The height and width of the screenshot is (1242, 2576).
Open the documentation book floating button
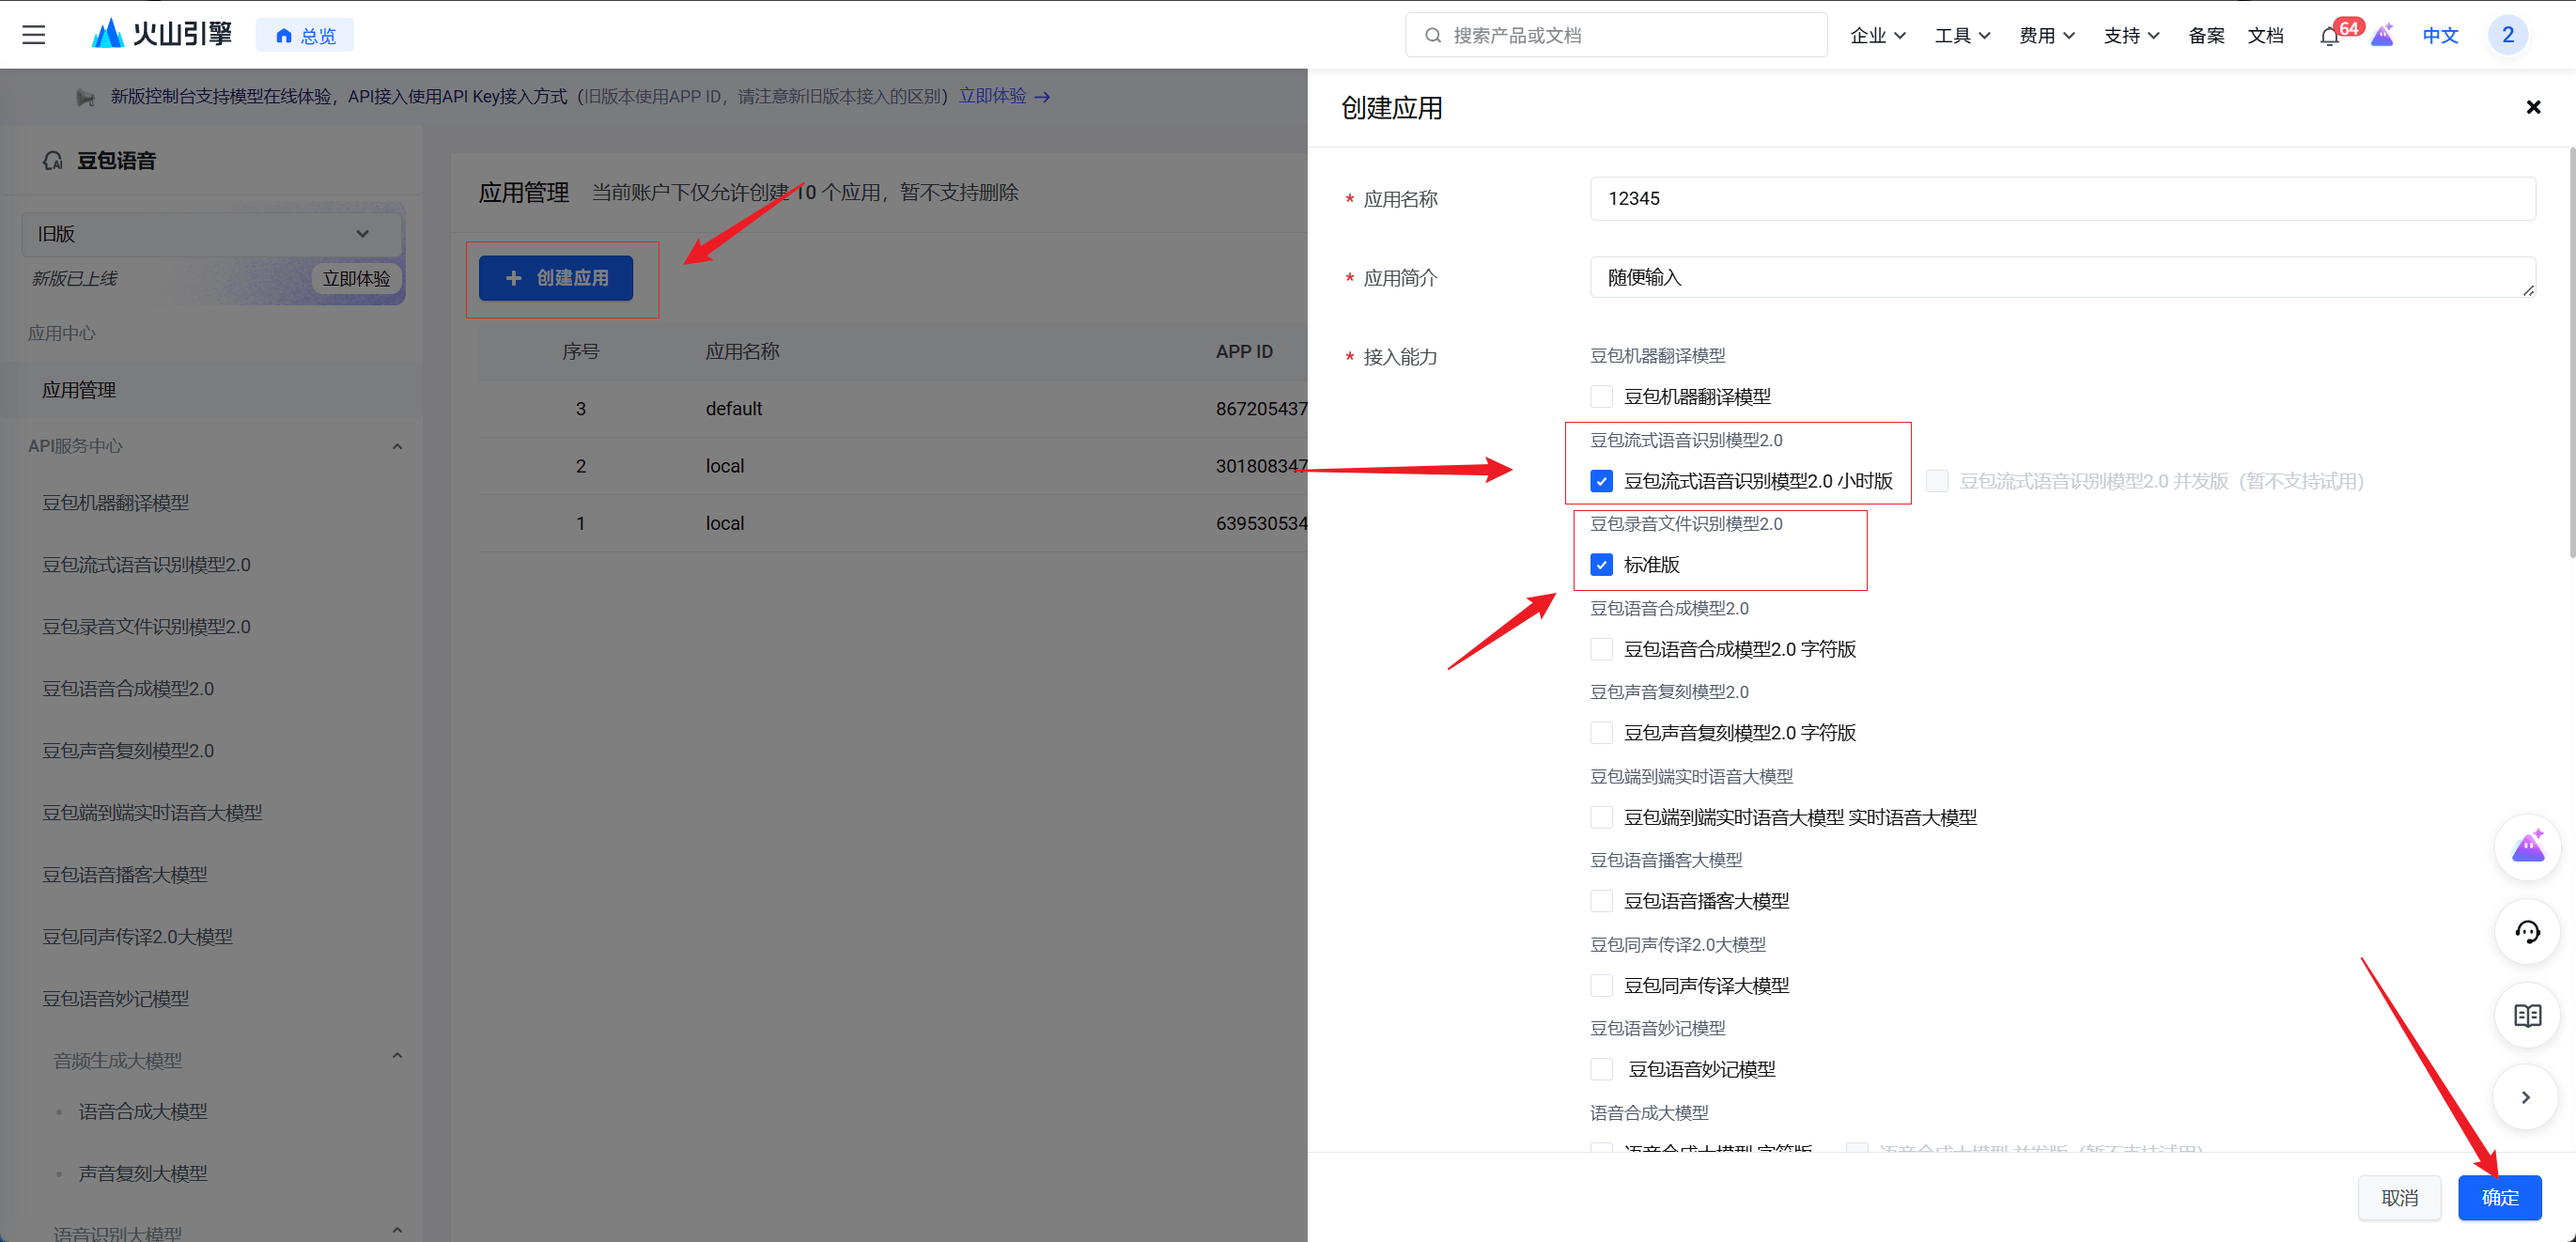(x=2527, y=1016)
